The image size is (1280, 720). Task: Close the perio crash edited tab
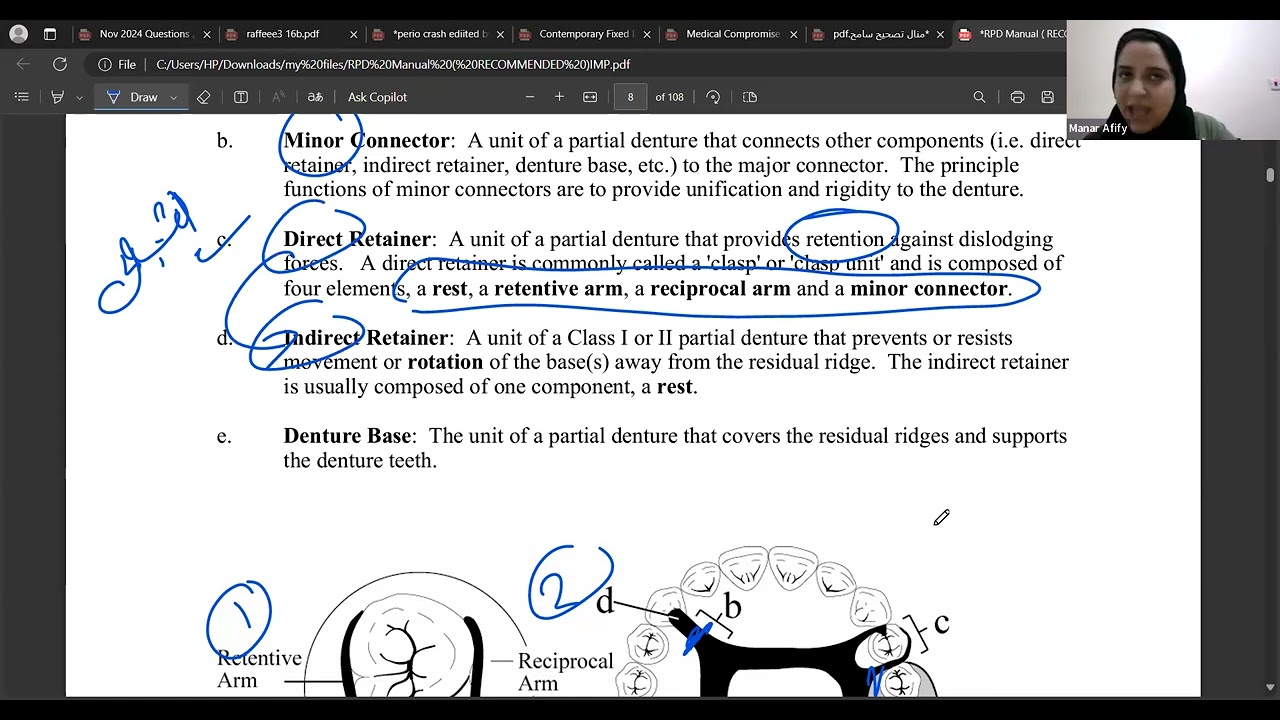pos(500,34)
